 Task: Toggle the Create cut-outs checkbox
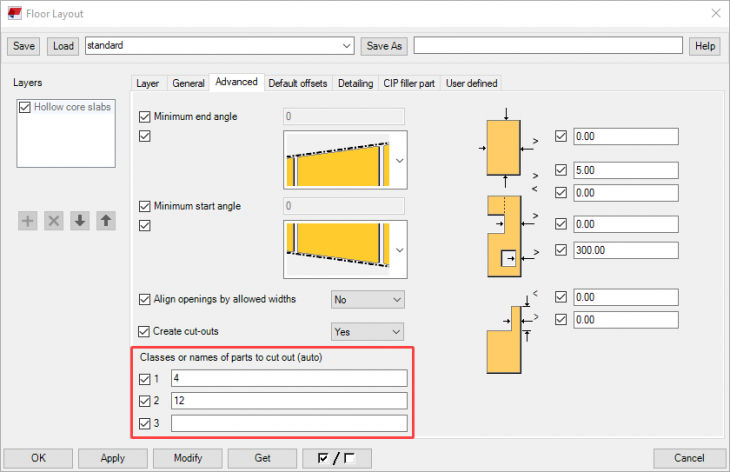pyautogui.click(x=145, y=331)
